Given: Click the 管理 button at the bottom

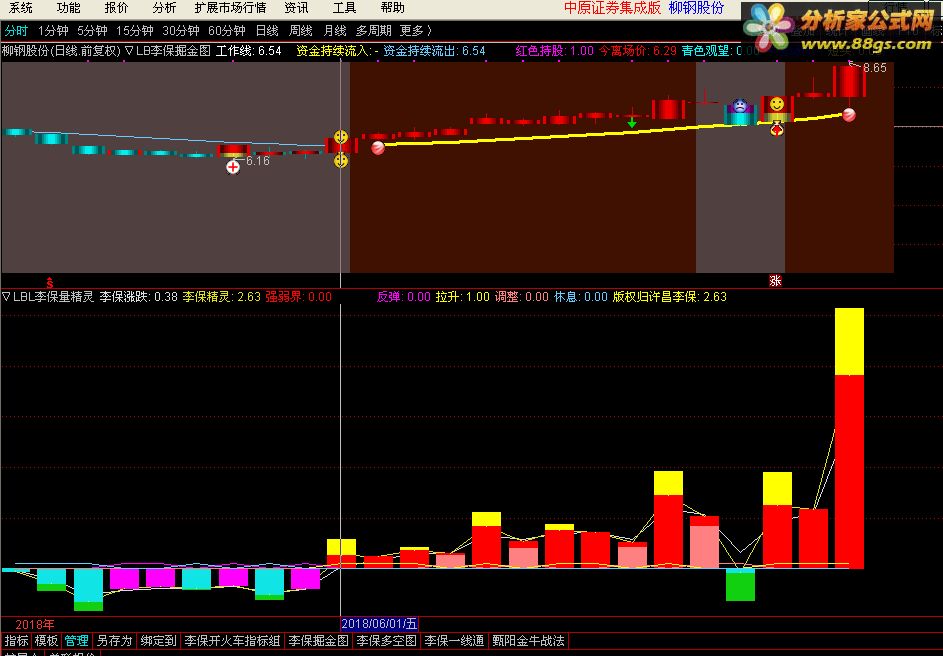Looking at the screenshot, I should pos(76,641).
